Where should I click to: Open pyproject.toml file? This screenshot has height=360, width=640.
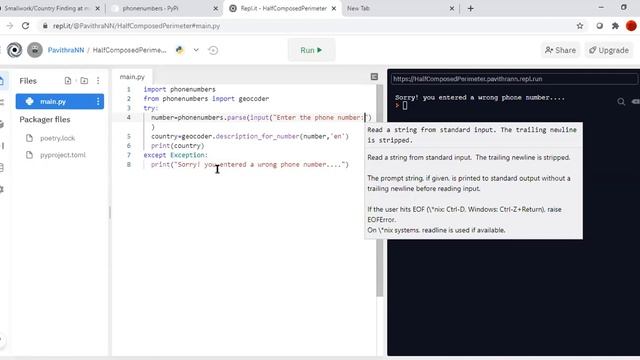(63, 155)
